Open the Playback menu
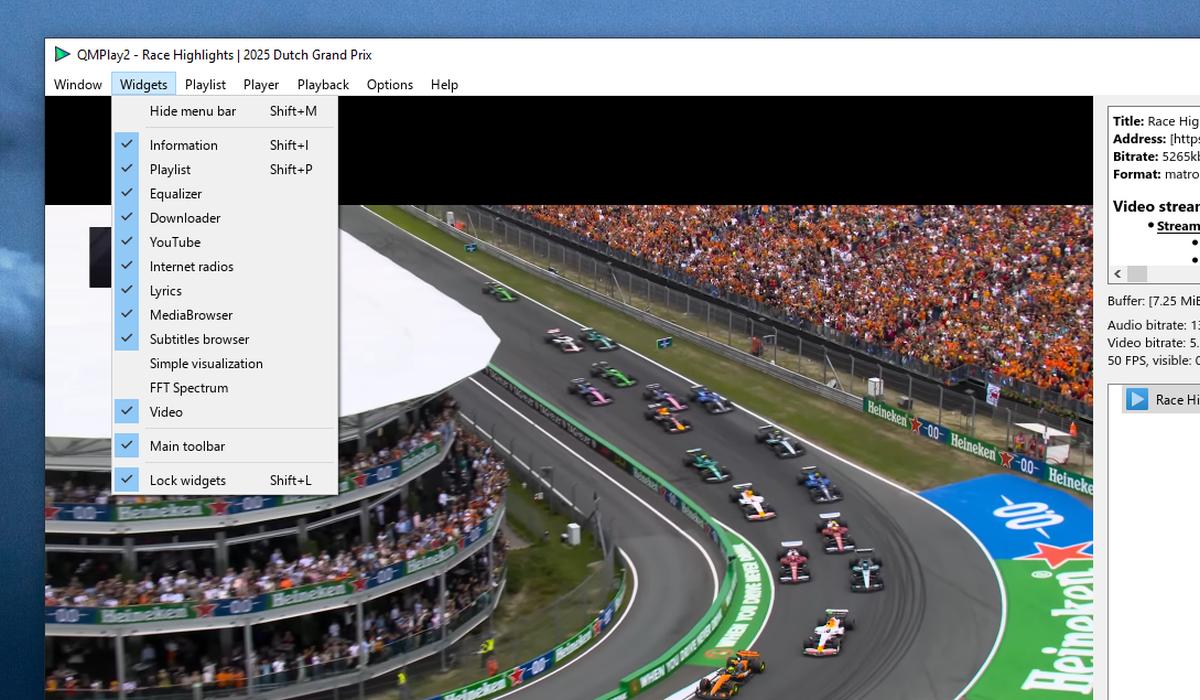Screen dimensions: 1200x700 tap(322, 84)
